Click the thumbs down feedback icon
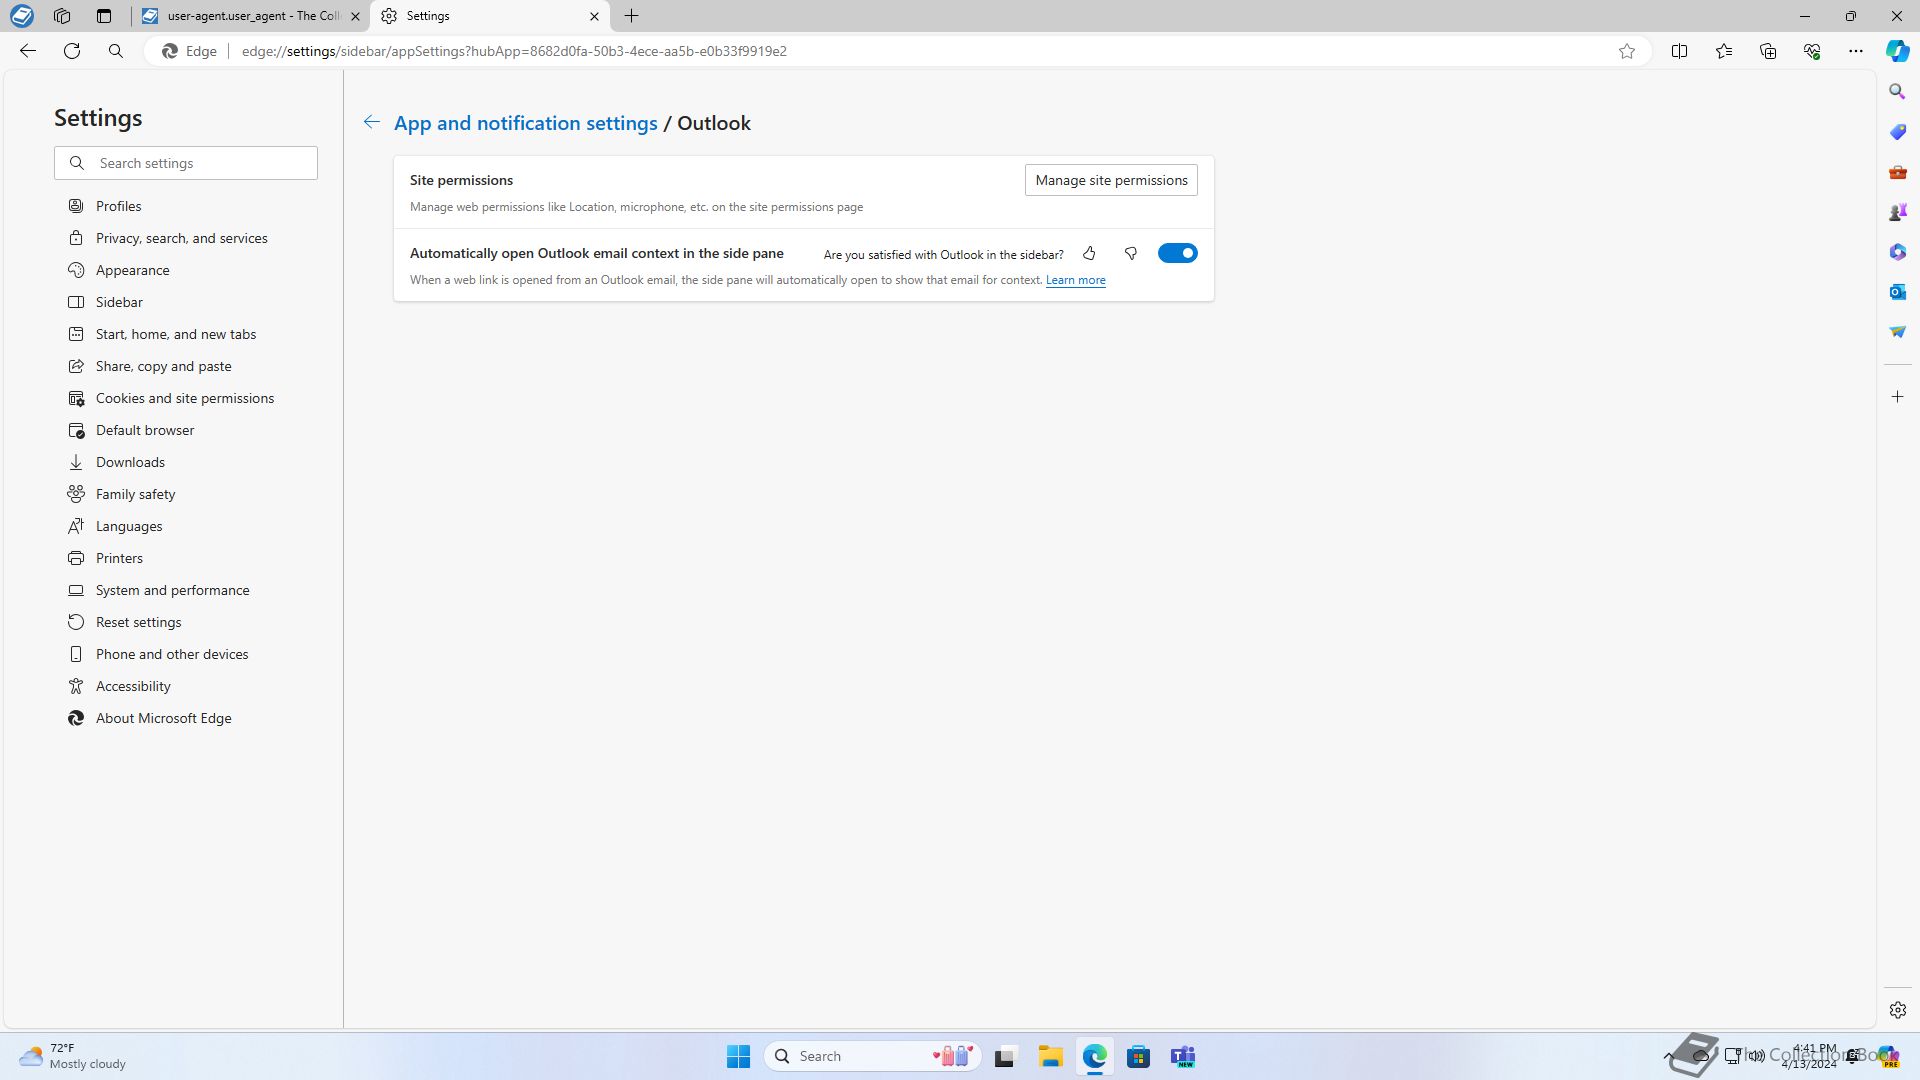Screen dimensions: 1920x1080 coord(1131,254)
